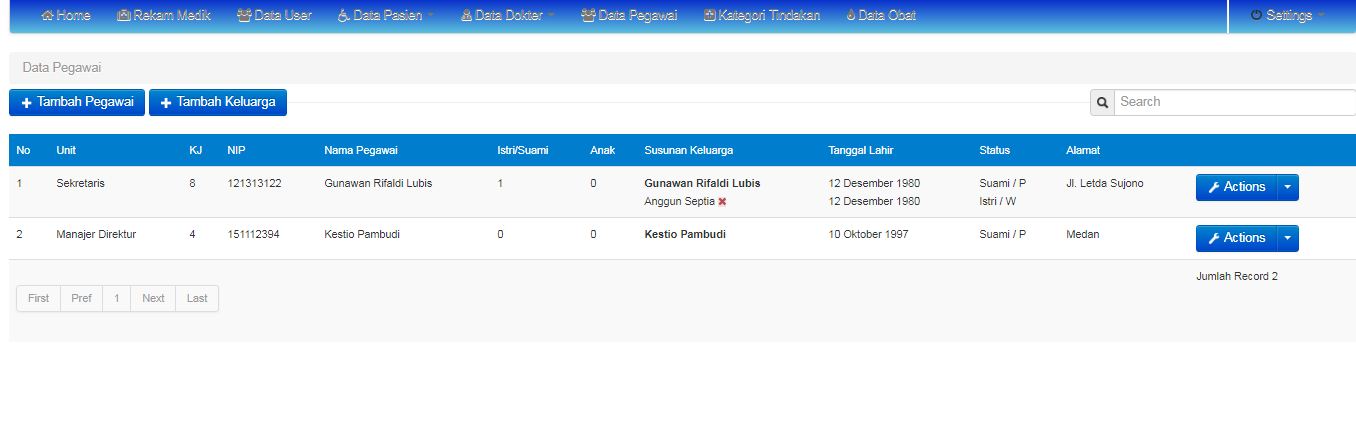
Task: Remove family member Anggun Septia with red X
Action: (x=722, y=202)
